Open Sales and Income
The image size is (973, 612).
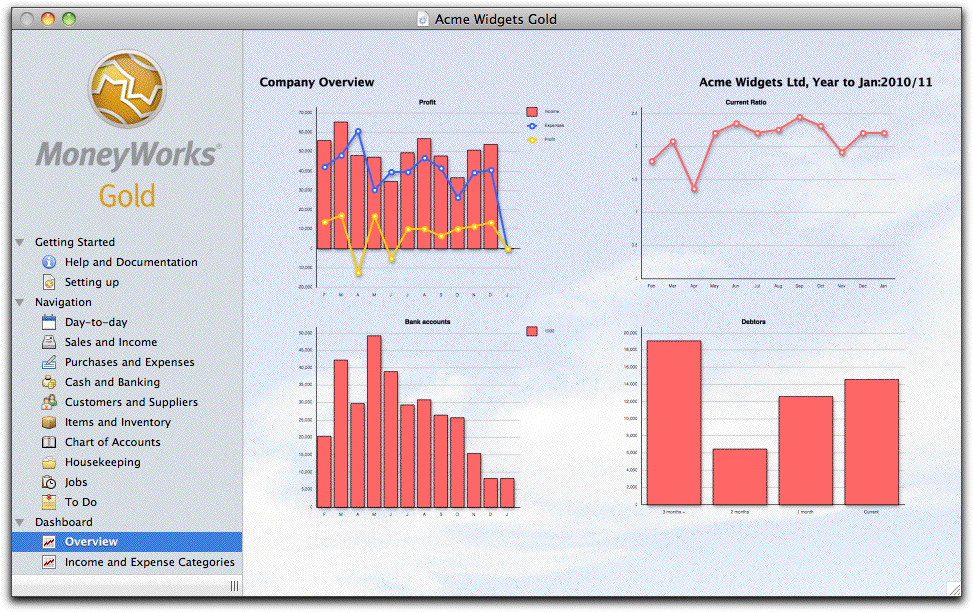tap(110, 342)
